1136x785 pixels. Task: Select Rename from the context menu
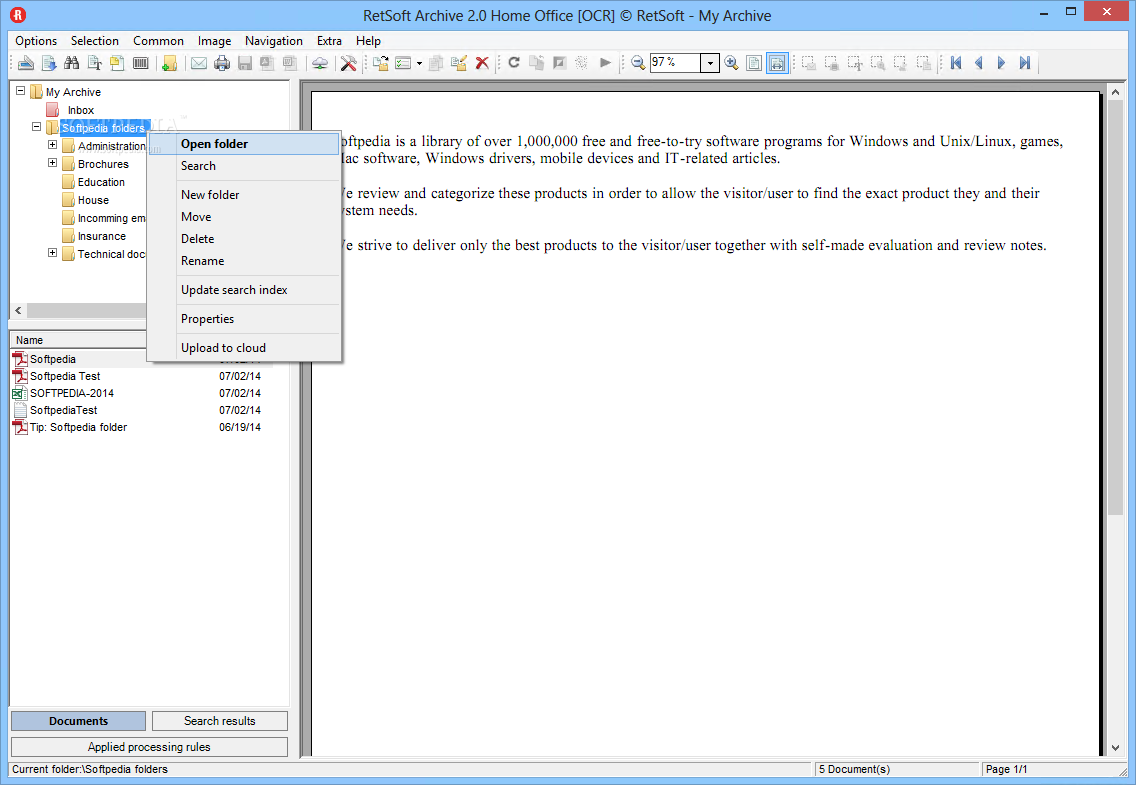pos(244,261)
